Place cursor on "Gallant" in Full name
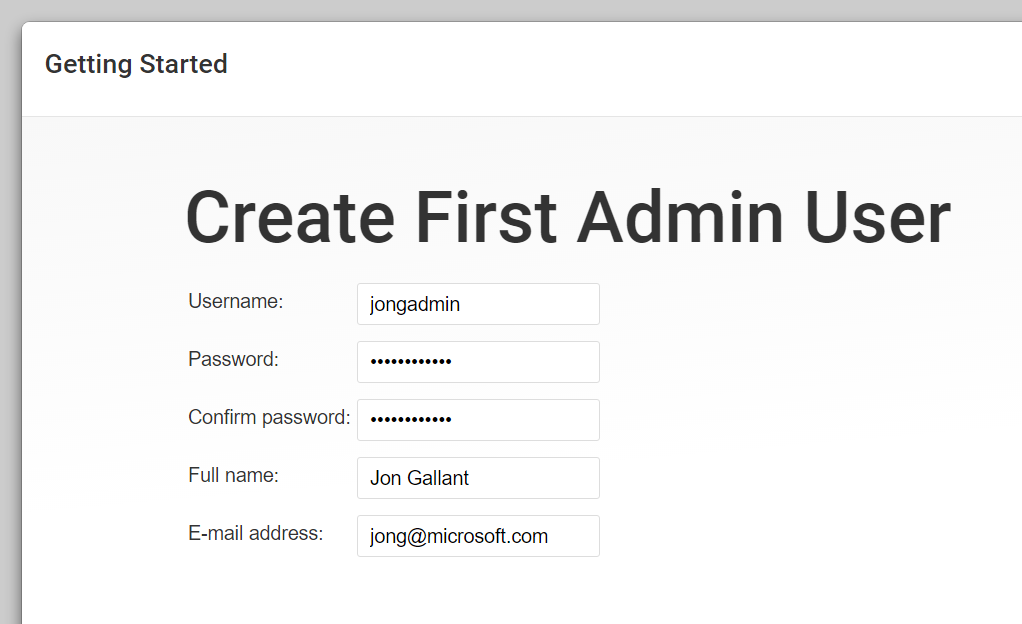The image size is (1022, 624). [437, 478]
